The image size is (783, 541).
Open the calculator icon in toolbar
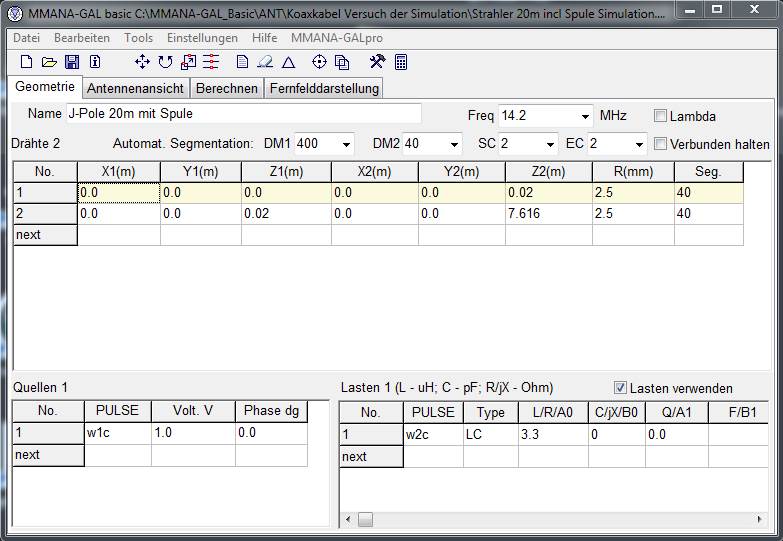(x=401, y=62)
